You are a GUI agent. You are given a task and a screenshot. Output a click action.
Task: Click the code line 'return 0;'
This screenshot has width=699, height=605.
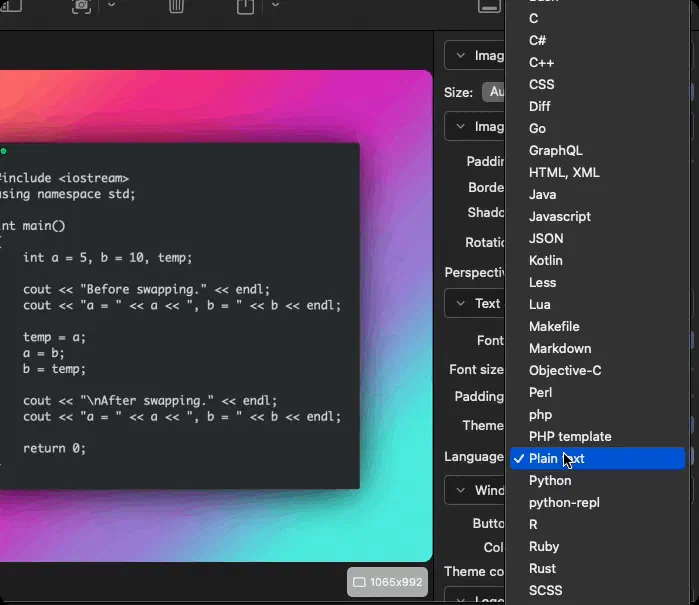[54, 448]
